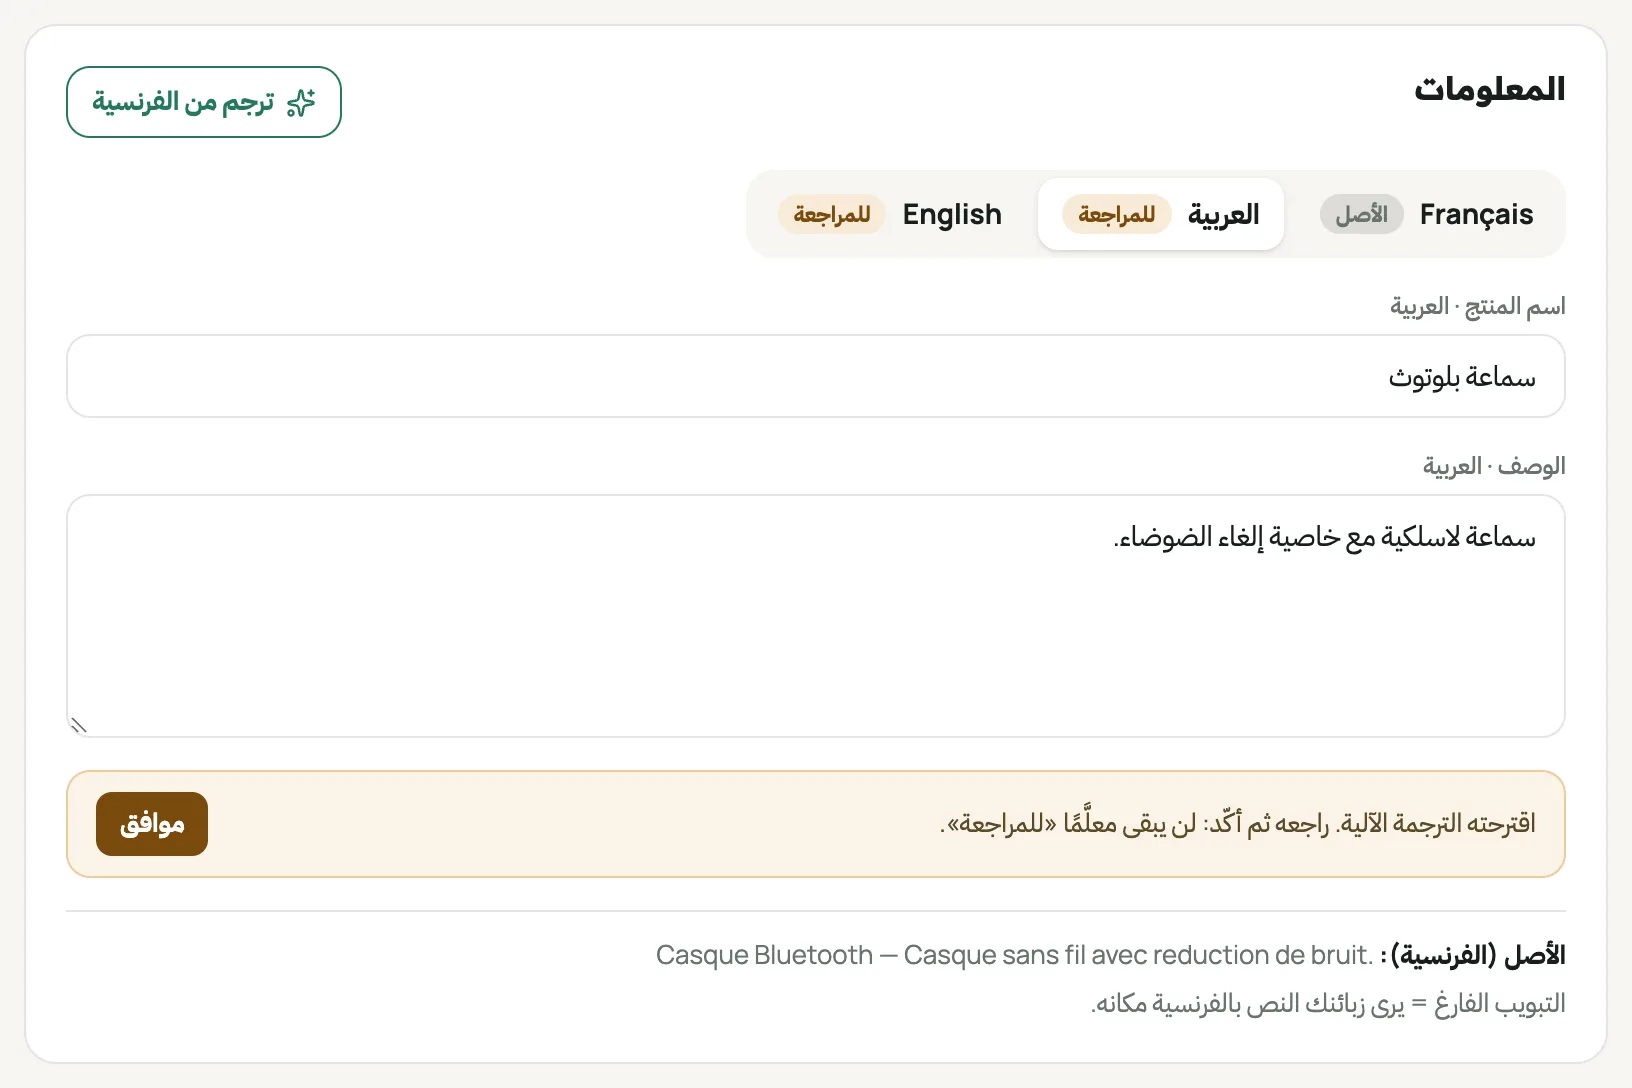
Task: Click the textarea resize handle corner
Action: click(79, 725)
